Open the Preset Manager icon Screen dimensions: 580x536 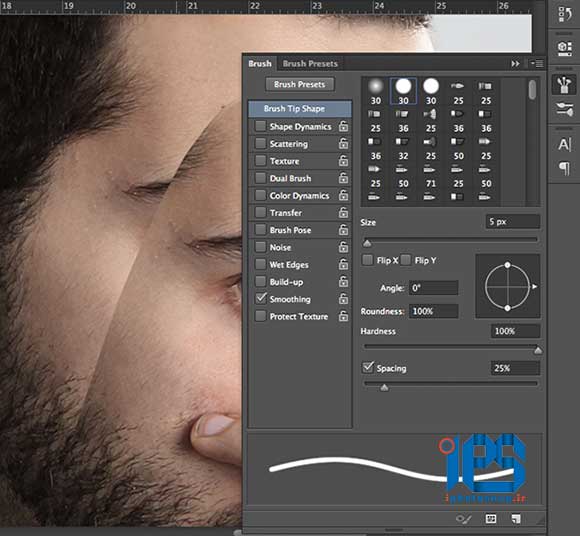tap(490, 519)
